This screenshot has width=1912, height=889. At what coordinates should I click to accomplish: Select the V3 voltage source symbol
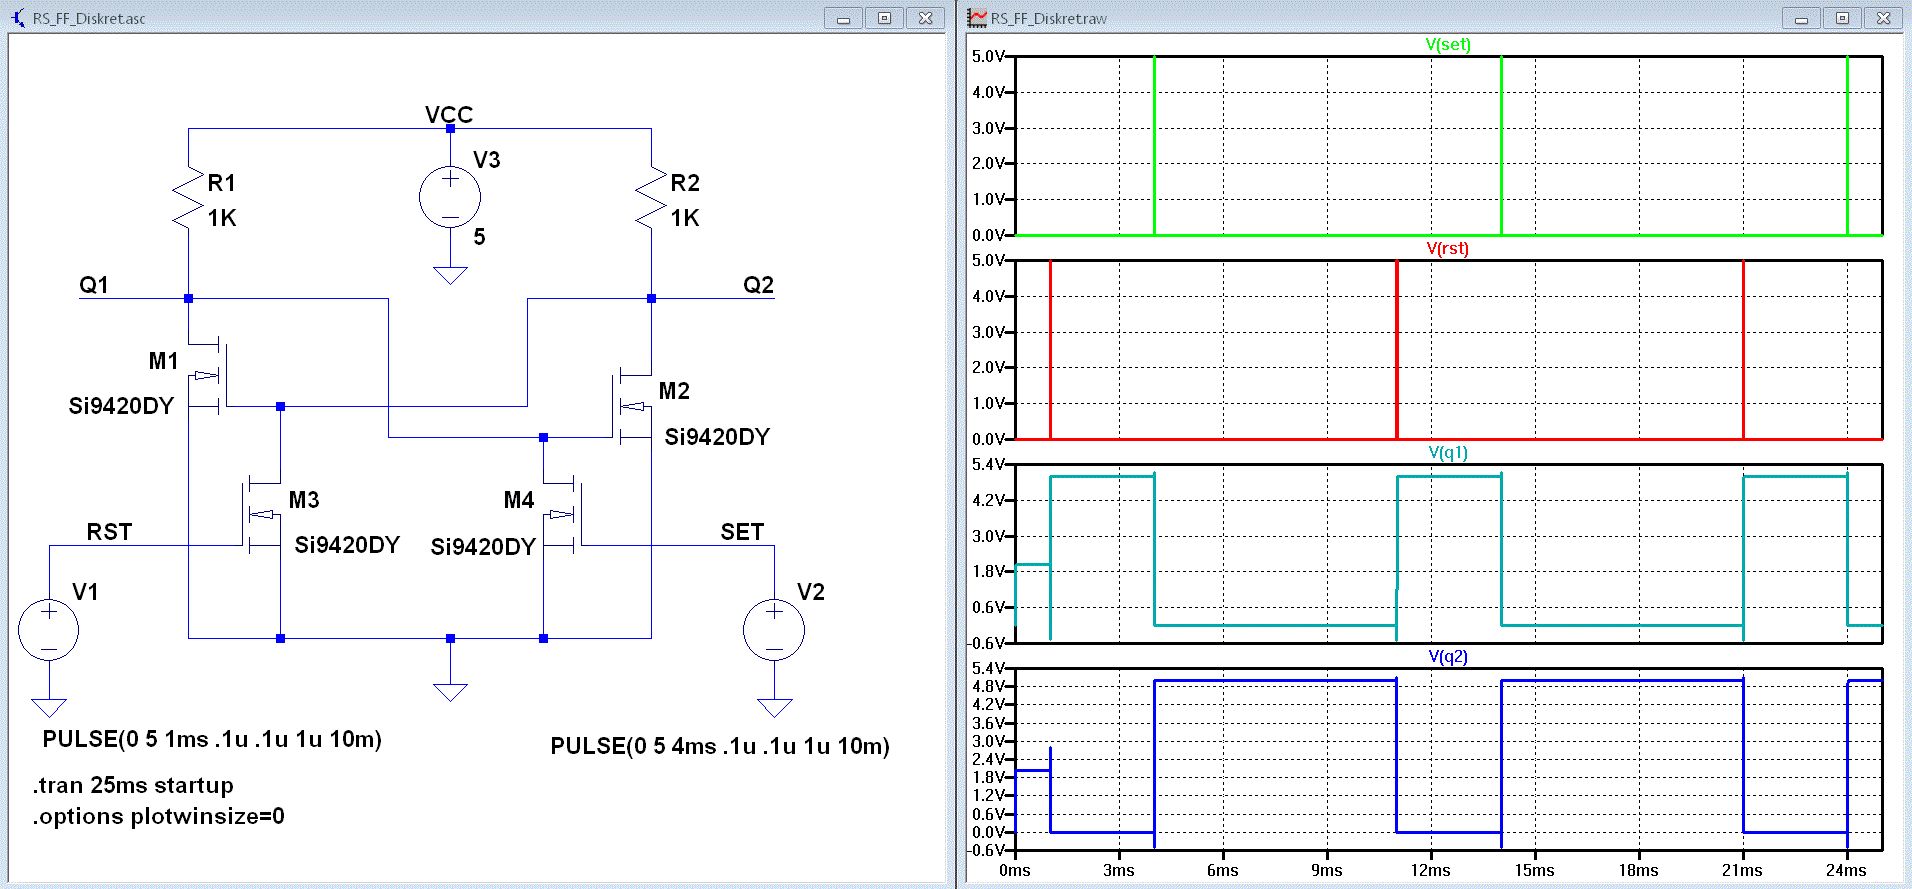click(450, 197)
